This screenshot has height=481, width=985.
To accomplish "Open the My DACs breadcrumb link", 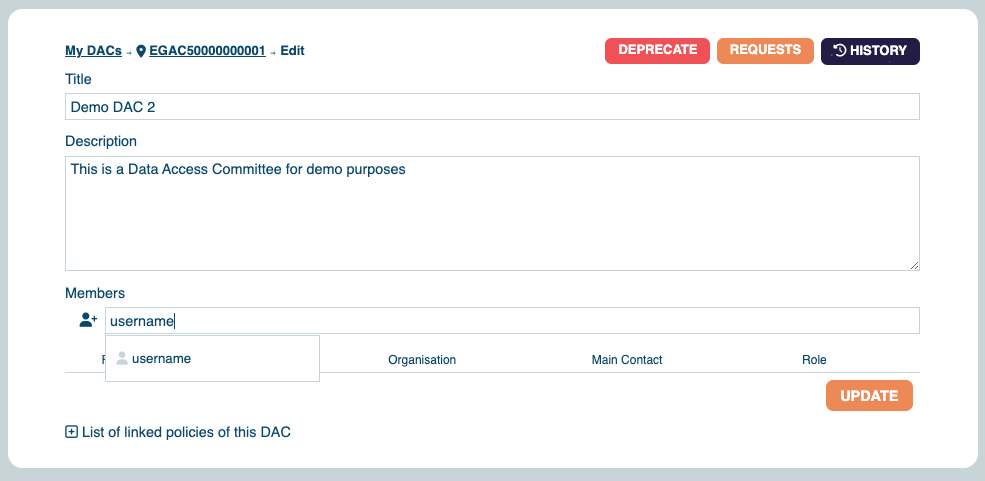I will click(93, 51).
